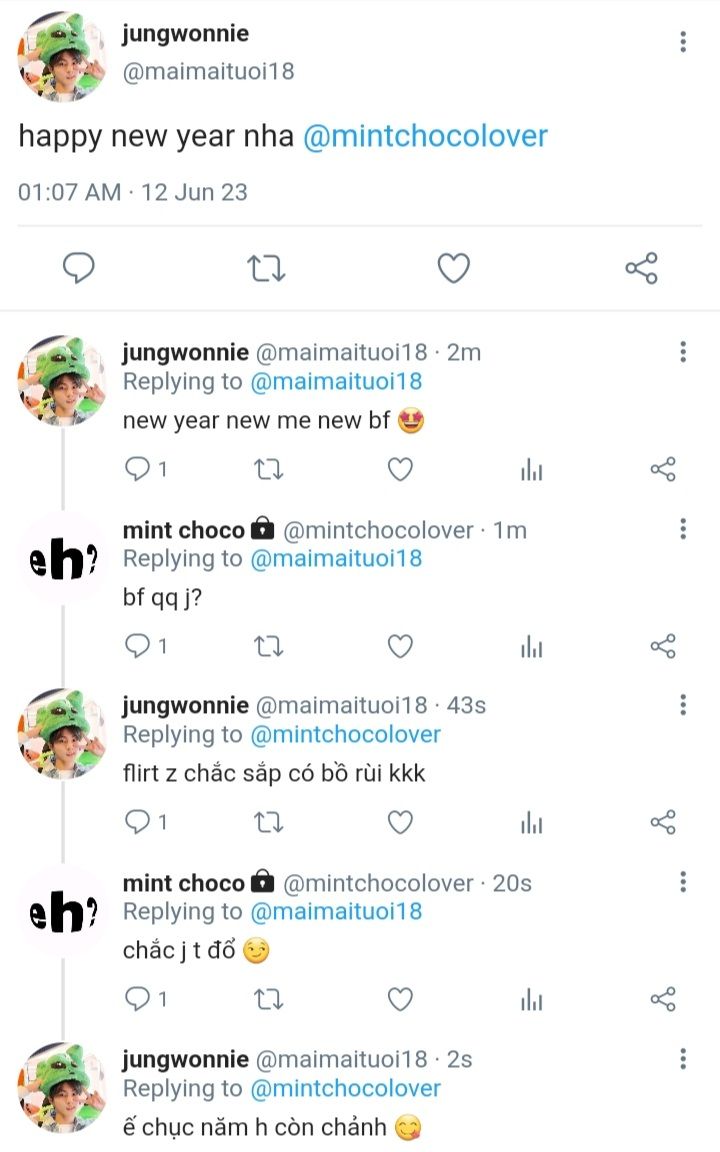This screenshot has height=1152, width=720.
Task: Open jungwonnie's avatar on the main tweet
Action: (62, 57)
